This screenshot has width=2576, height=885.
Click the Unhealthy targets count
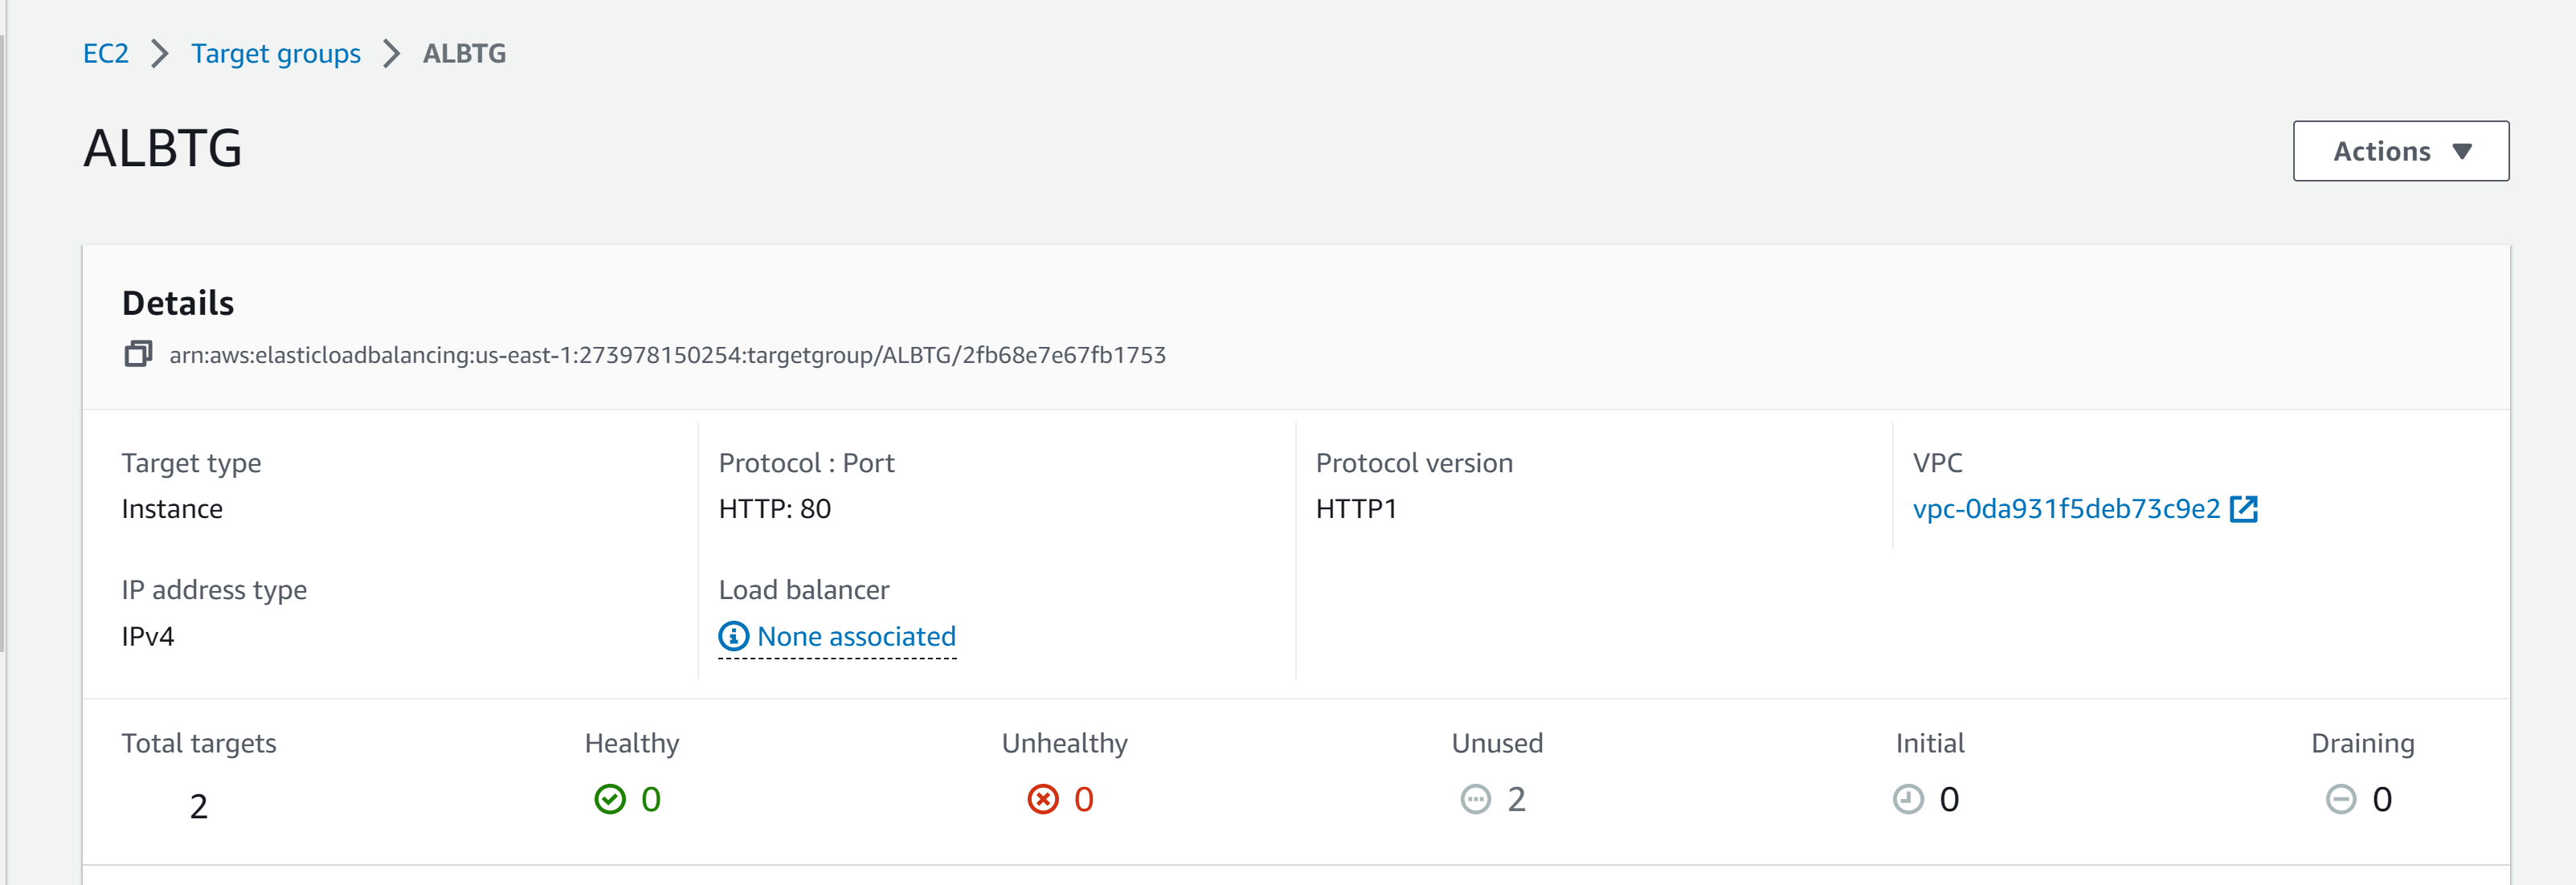click(1084, 799)
